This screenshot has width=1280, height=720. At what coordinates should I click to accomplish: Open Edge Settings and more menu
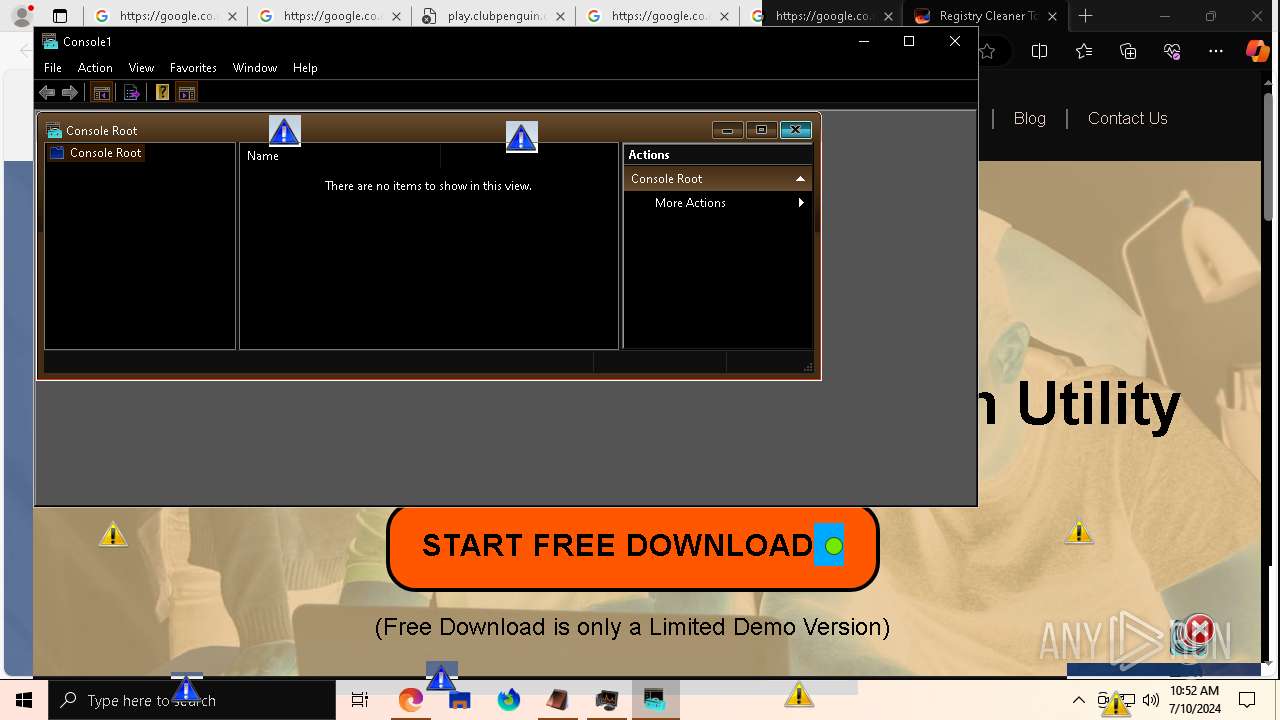(1216, 51)
